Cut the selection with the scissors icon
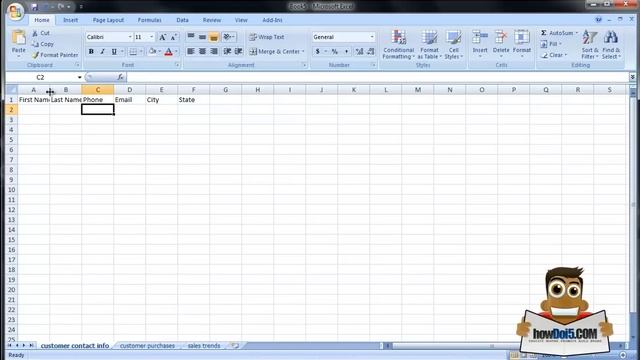The image size is (640, 360). 36,33
